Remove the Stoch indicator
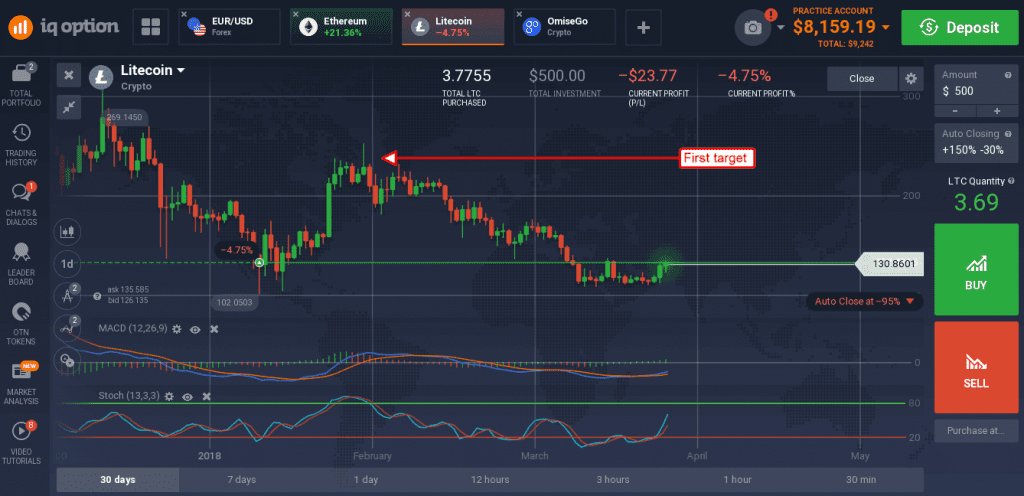Image resolution: width=1024 pixels, height=496 pixels. coord(206,396)
